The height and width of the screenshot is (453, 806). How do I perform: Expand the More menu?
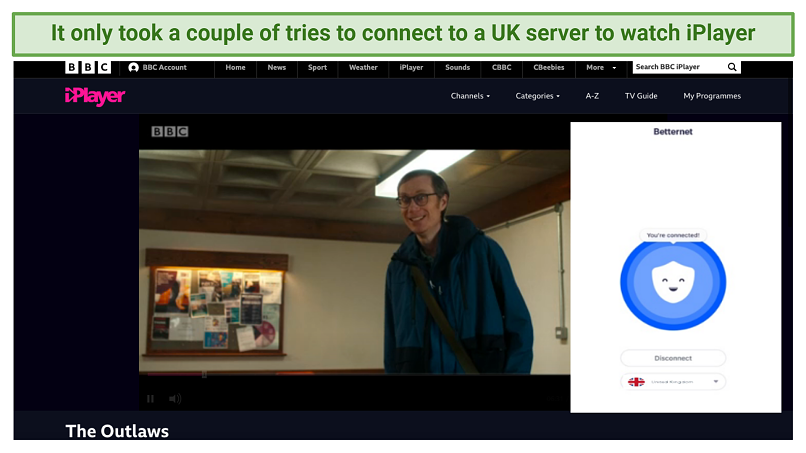(x=601, y=67)
